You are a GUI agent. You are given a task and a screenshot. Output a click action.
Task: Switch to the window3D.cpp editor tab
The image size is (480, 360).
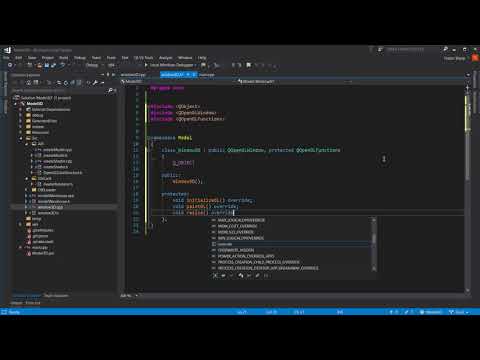pos(133,75)
